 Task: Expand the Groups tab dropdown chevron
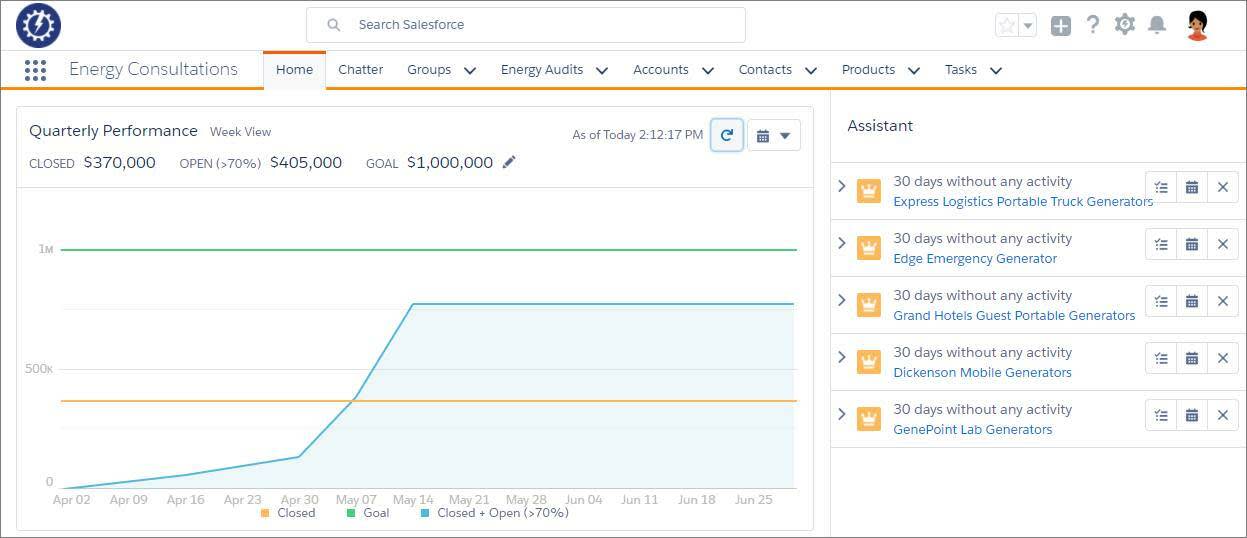470,71
